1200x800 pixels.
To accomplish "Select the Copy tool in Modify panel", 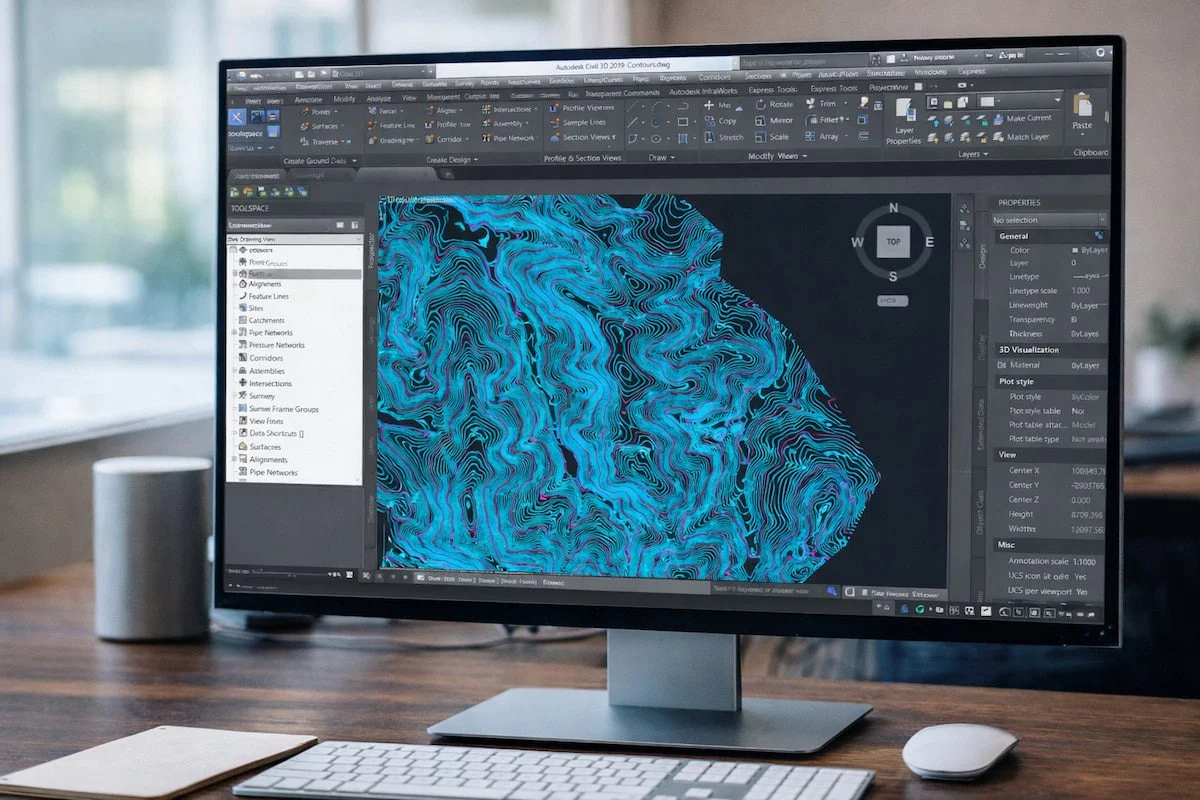I will point(721,121).
